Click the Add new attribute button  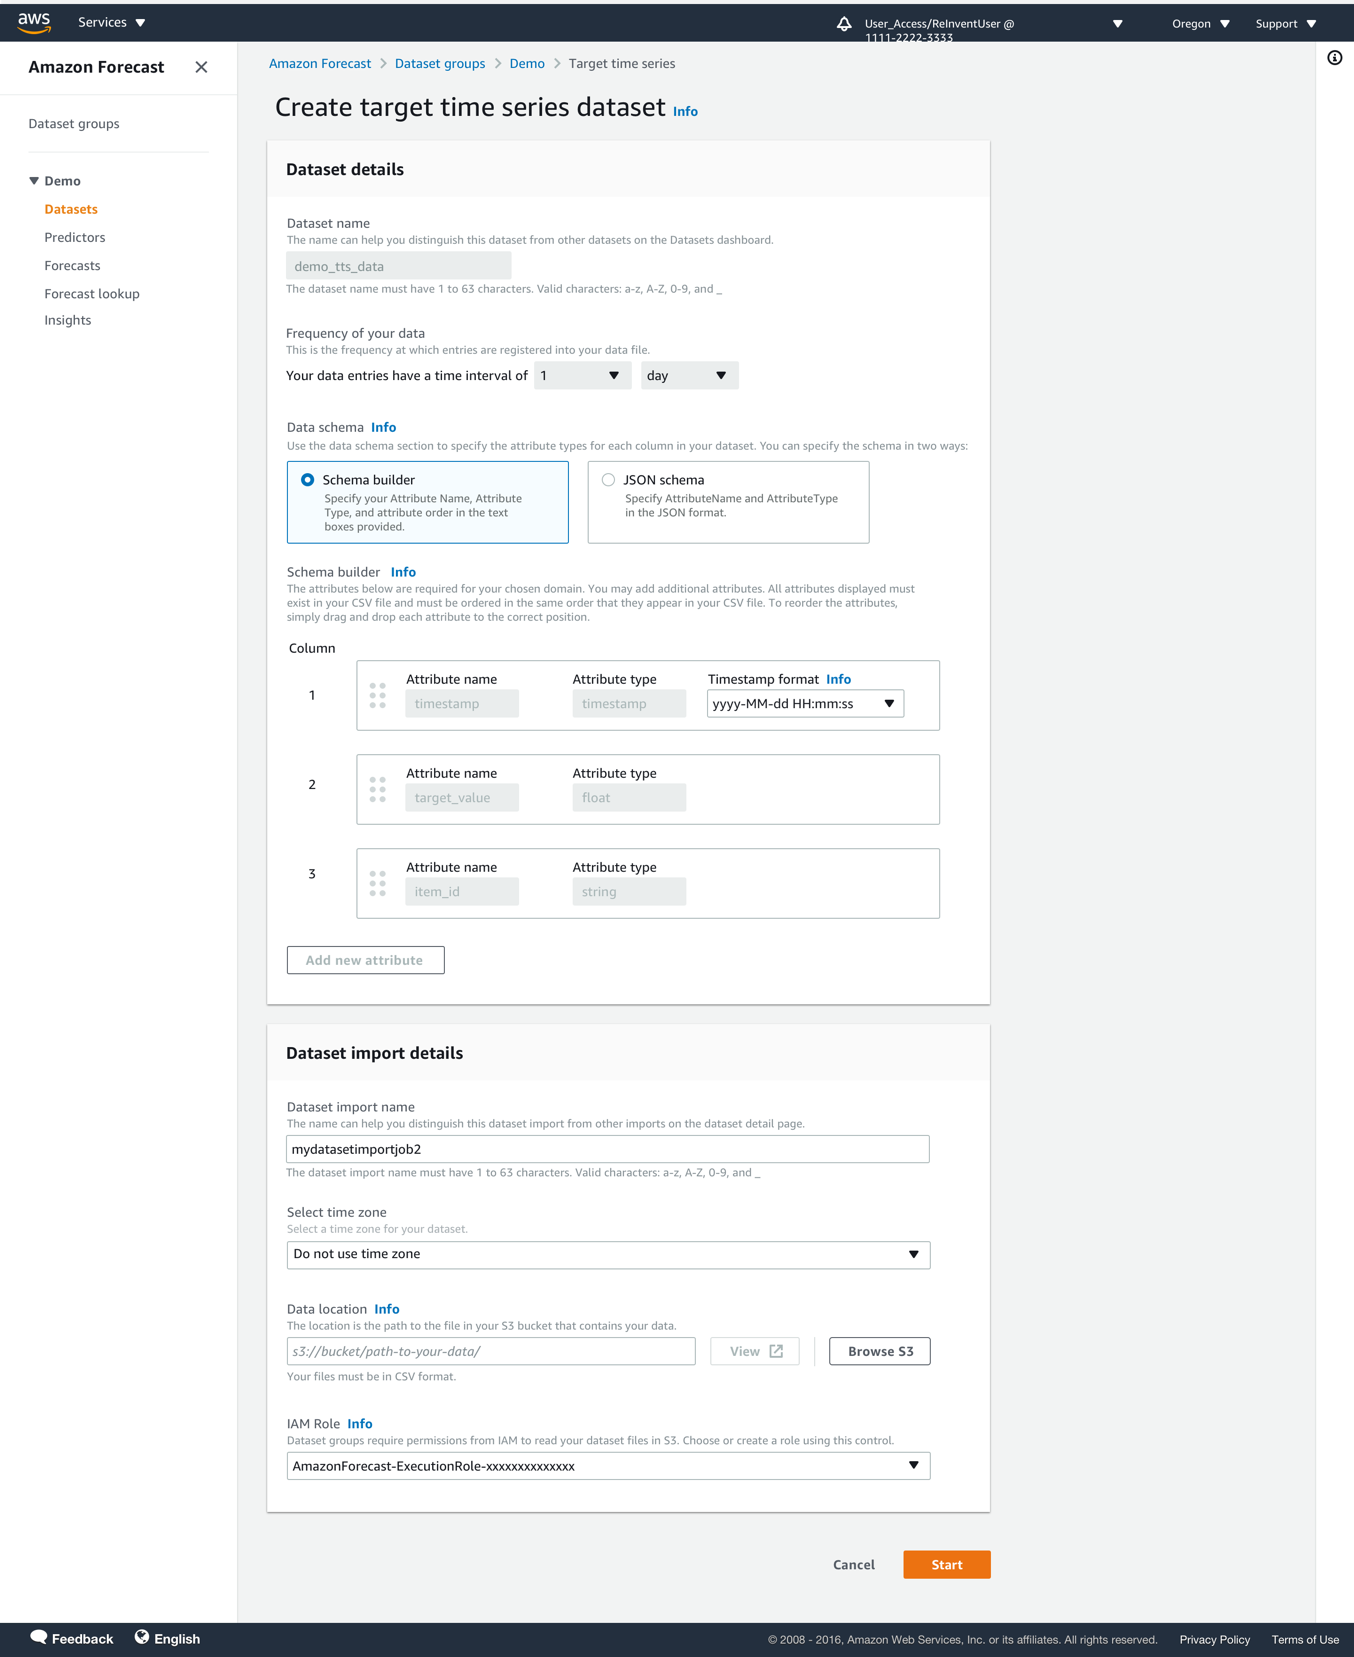pos(365,960)
